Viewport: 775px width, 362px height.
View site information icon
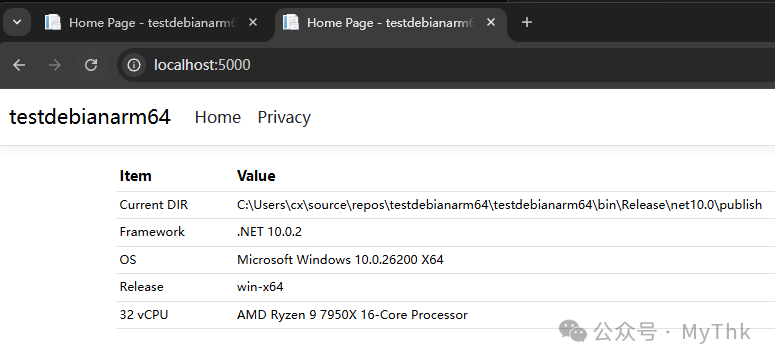click(134, 65)
